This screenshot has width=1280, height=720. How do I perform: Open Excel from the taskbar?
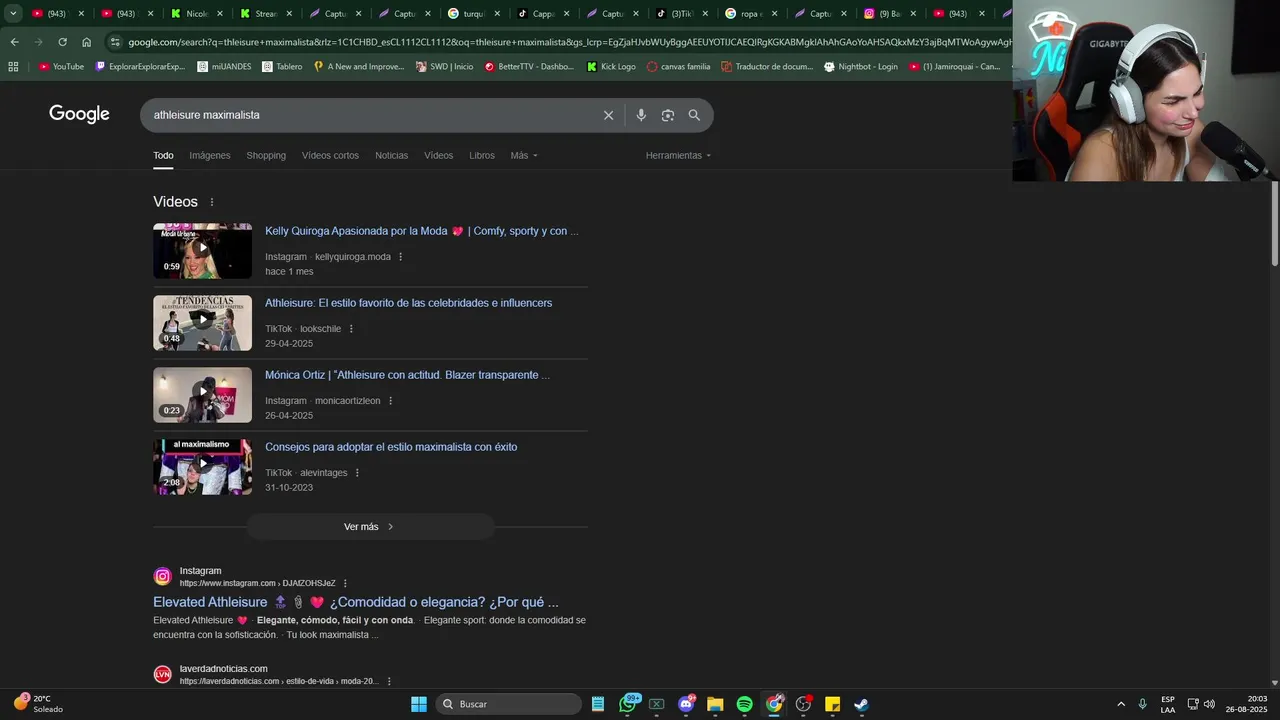pos(657,704)
